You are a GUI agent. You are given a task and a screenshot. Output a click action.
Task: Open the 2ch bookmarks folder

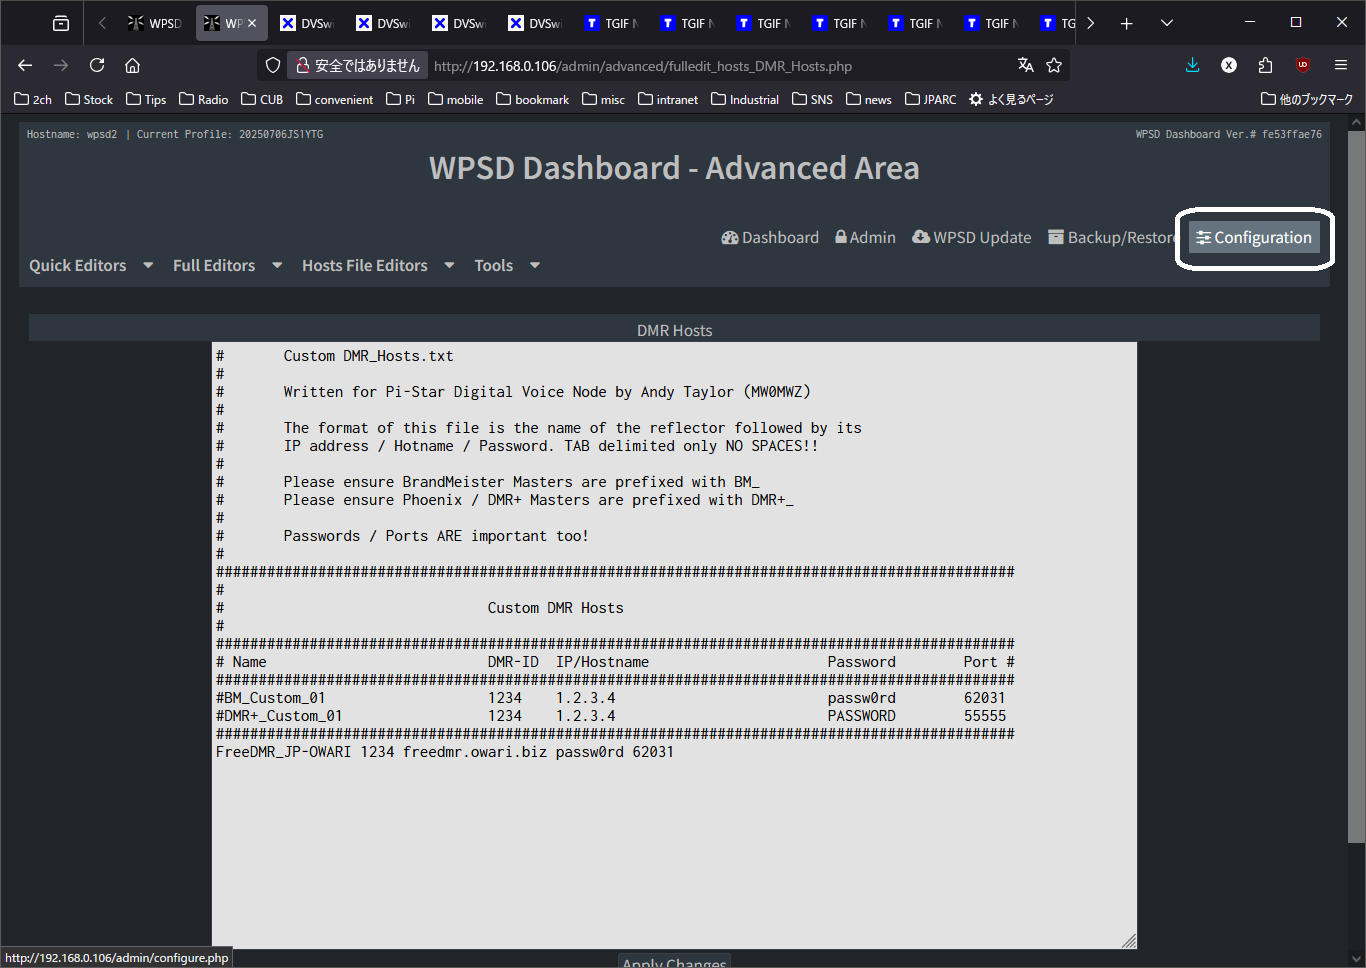click(x=33, y=99)
